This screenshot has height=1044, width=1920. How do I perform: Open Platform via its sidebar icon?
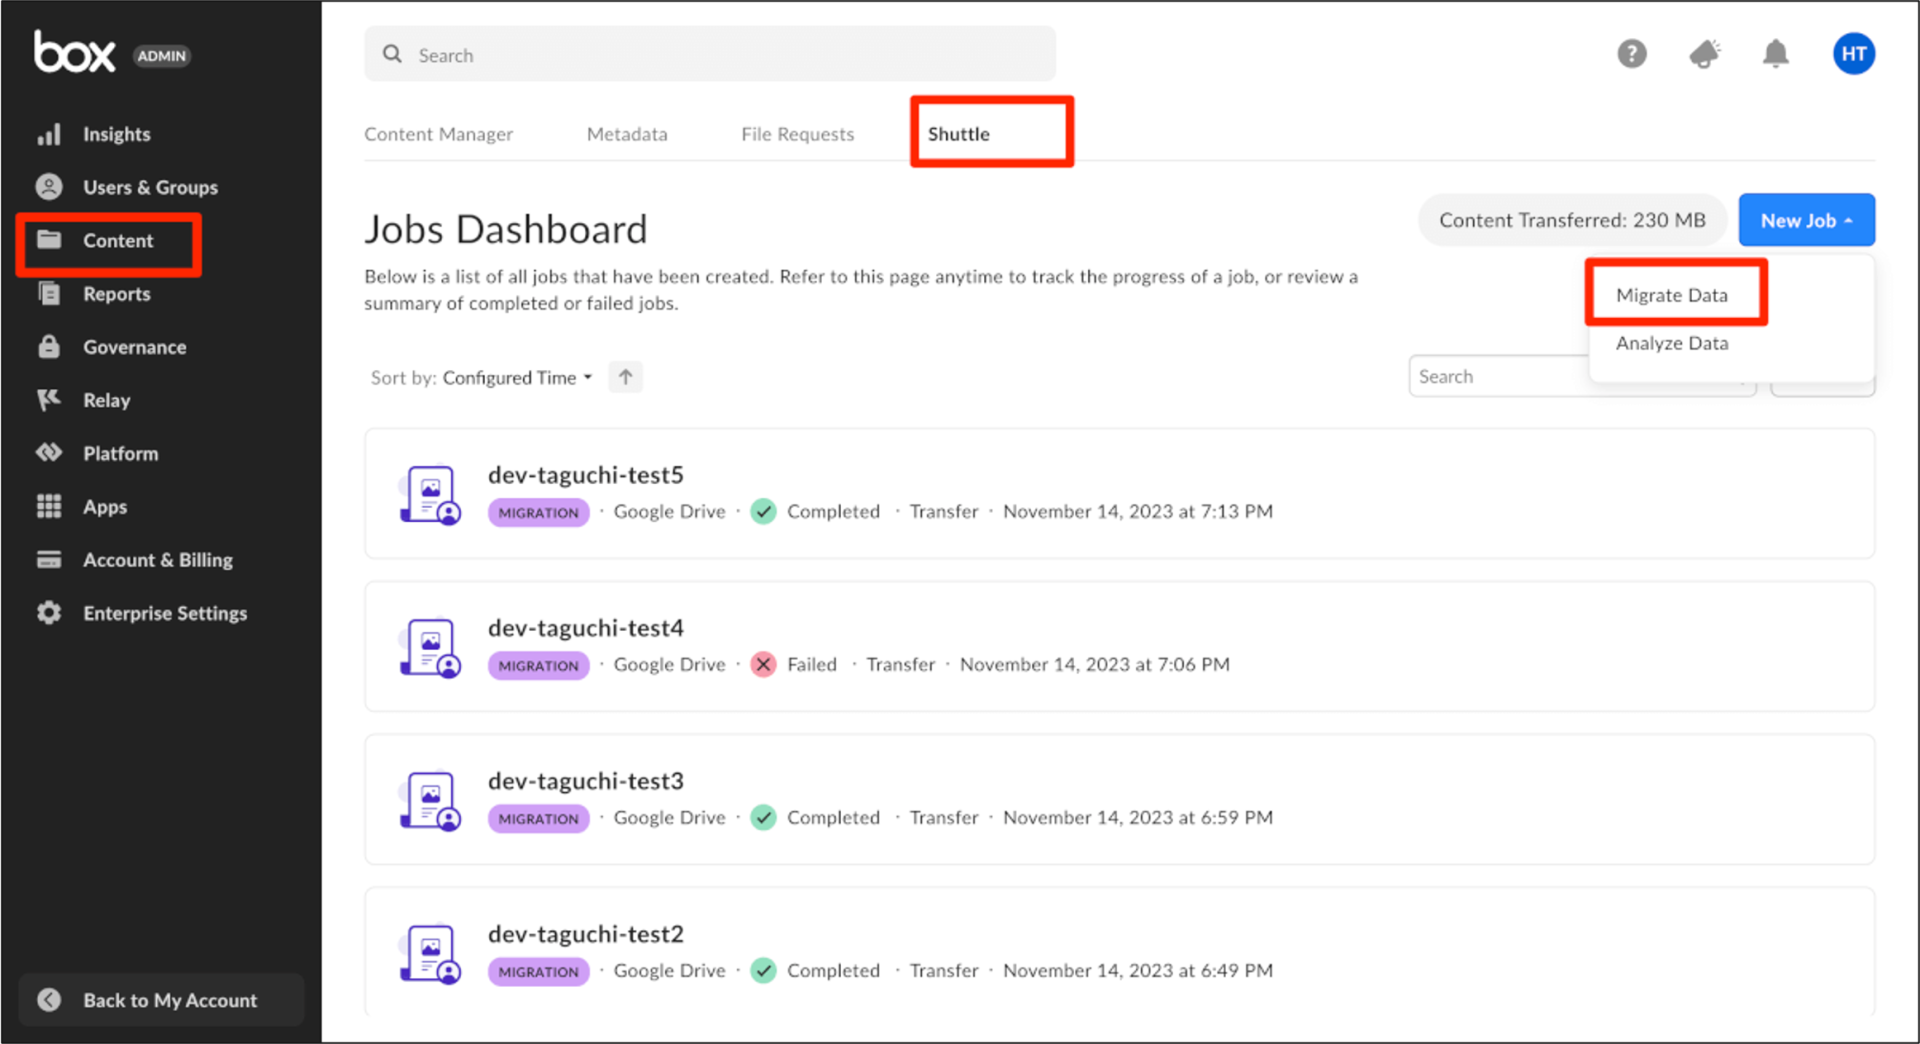click(48, 452)
